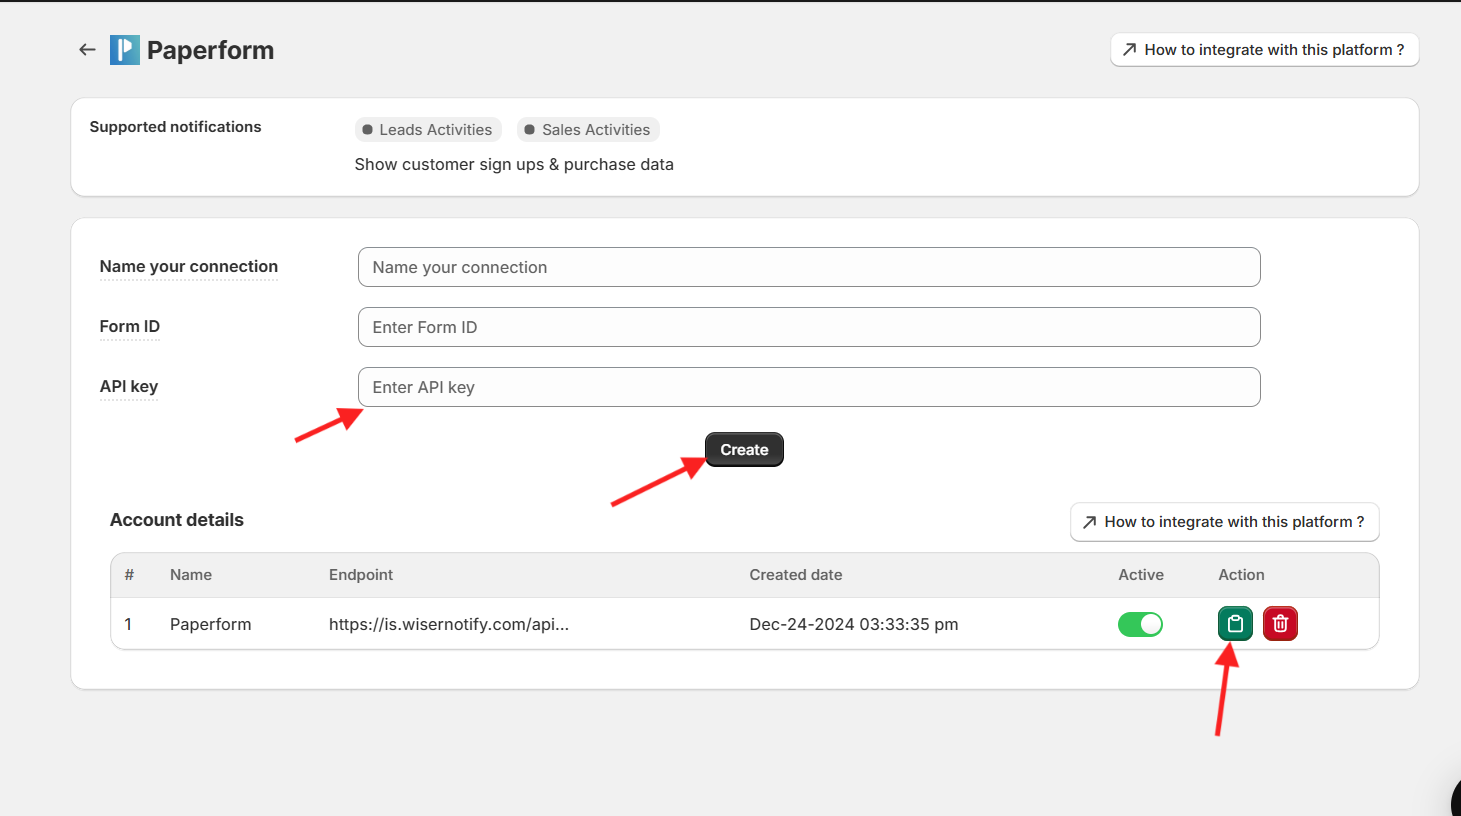Click the 'Form ID' label
Image resolution: width=1461 pixels, height=816 pixels.
(x=130, y=326)
